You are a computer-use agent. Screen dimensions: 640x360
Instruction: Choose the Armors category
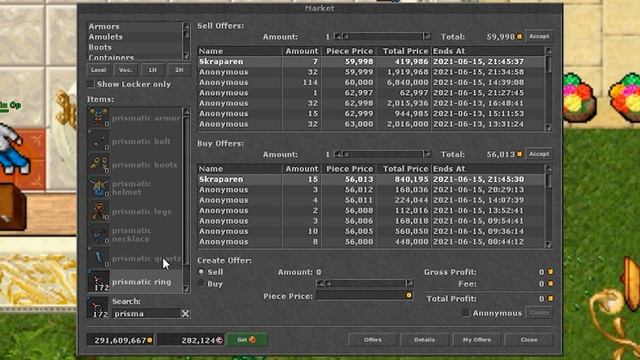pyautogui.click(x=135, y=27)
